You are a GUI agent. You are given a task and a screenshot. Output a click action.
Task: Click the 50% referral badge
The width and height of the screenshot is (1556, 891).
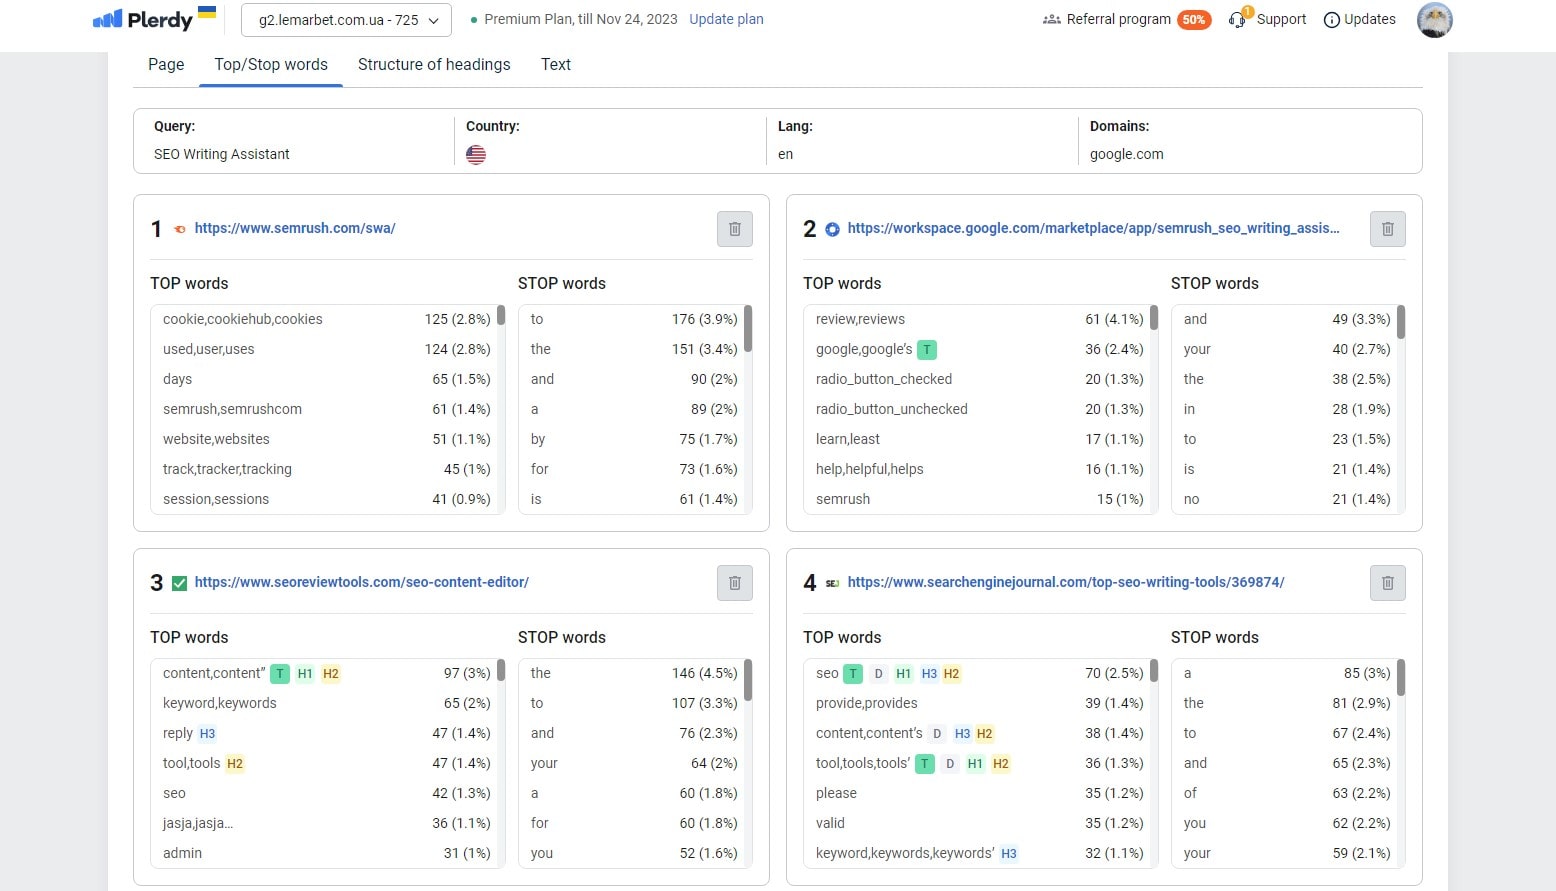[x=1194, y=19]
